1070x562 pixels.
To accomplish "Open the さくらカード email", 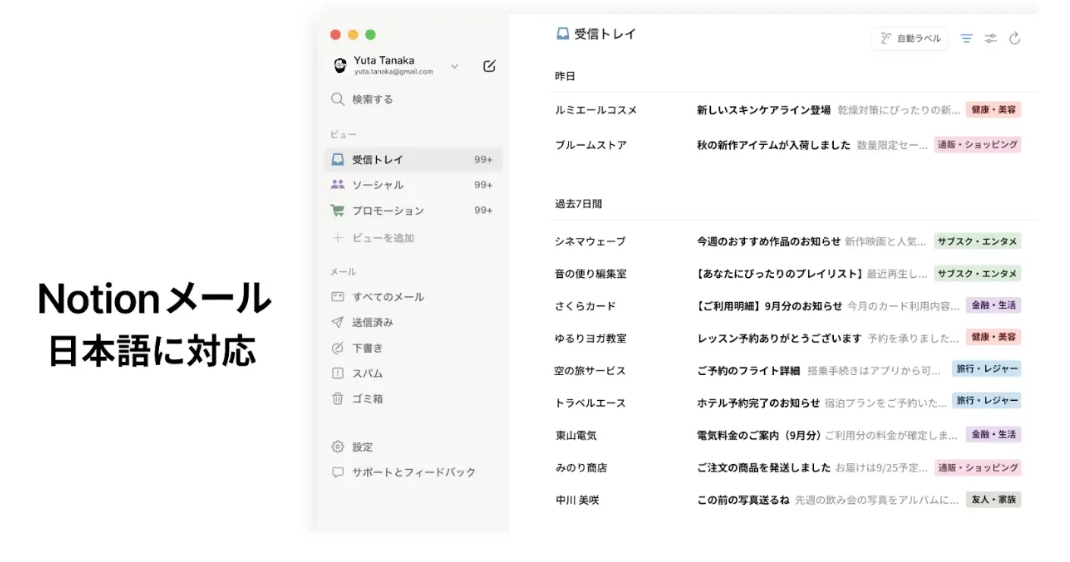I will (x=788, y=306).
